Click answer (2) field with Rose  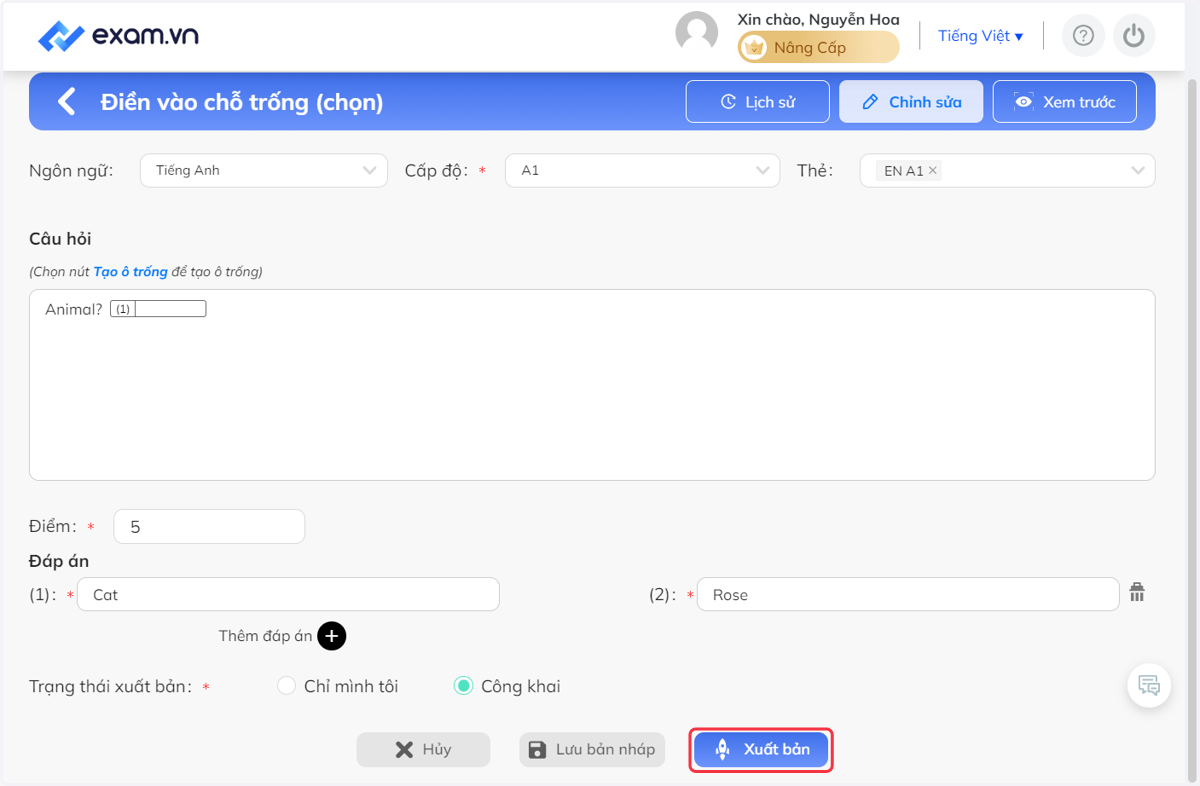[x=908, y=595]
